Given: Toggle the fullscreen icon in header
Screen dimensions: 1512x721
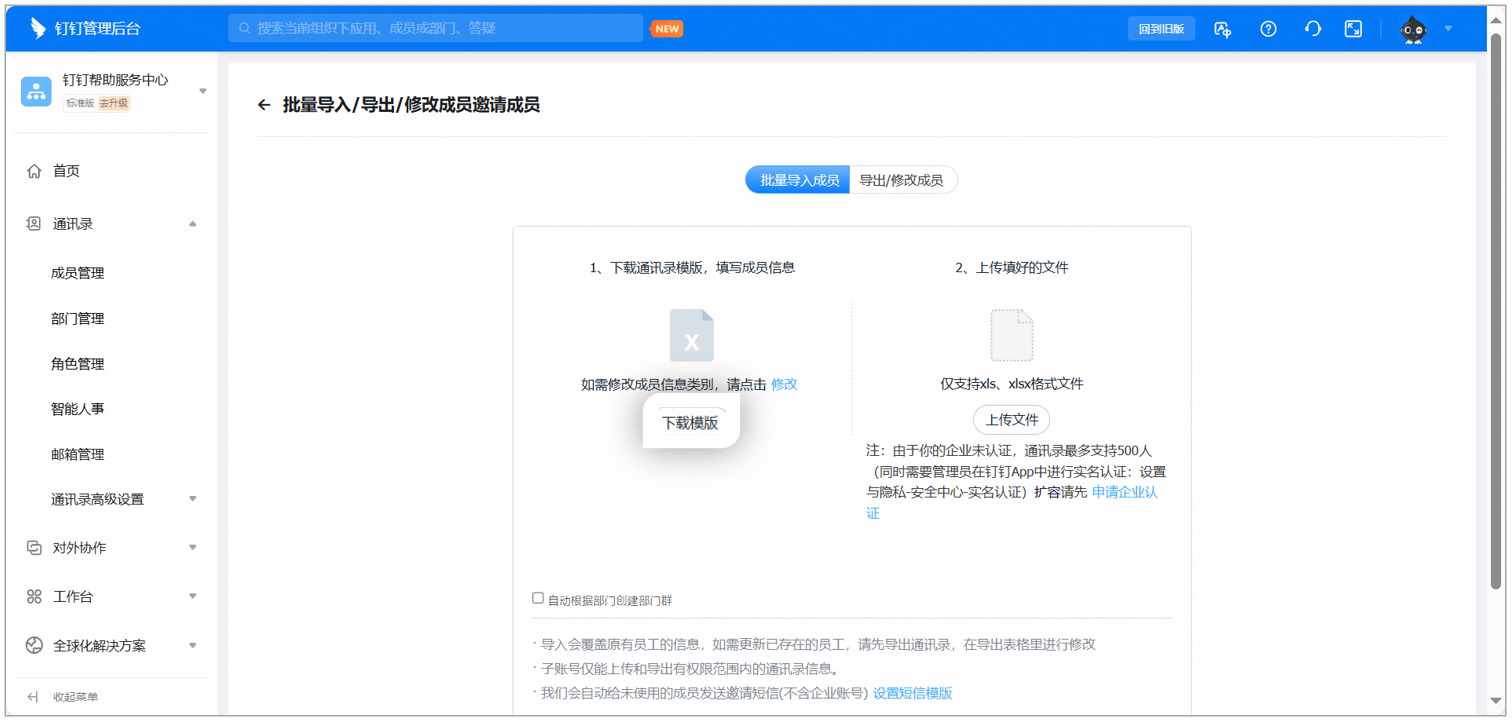Looking at the screenshot, I should (x=1353, y=29).
